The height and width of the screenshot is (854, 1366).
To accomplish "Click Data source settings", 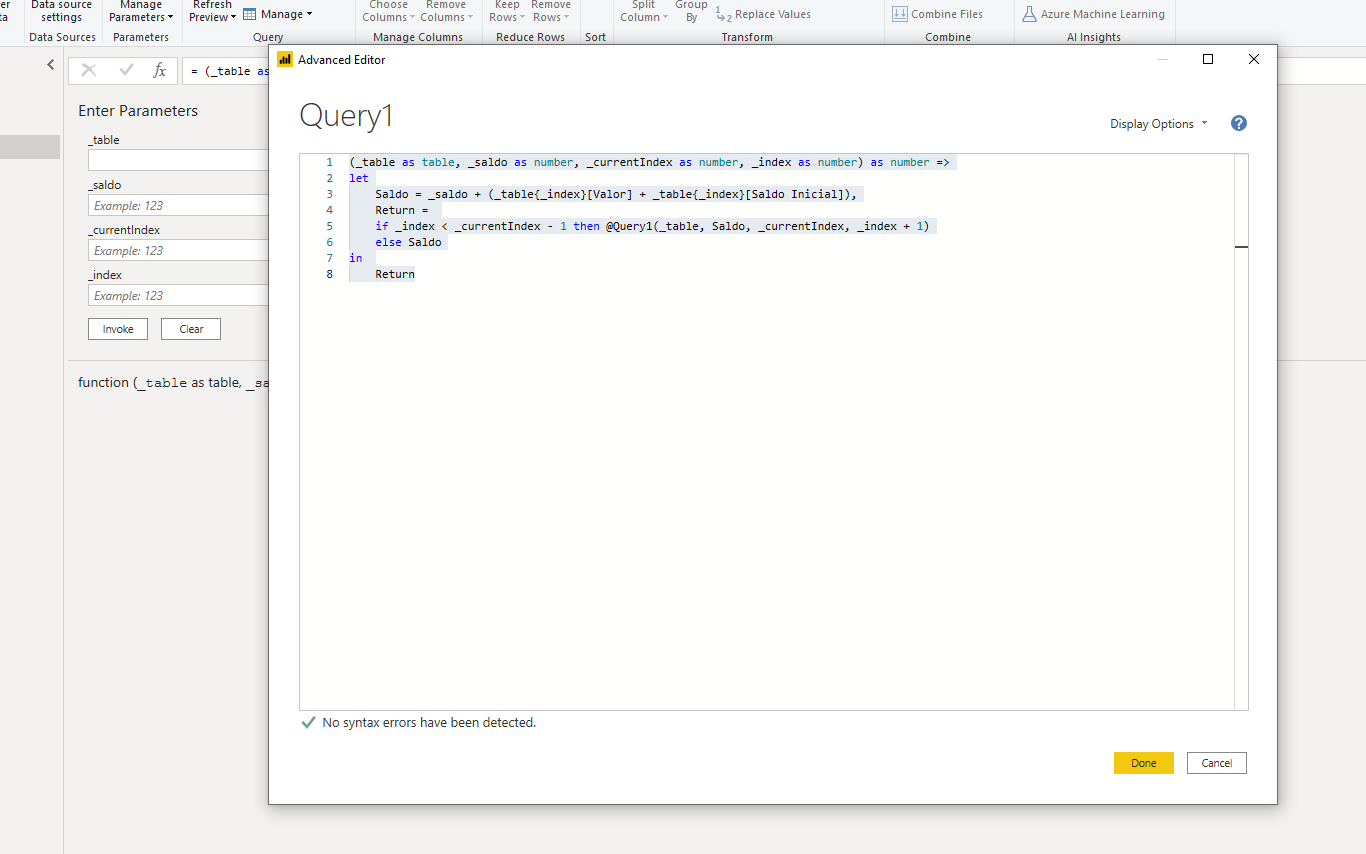I will pyautogui.click(x=62, y=11).
